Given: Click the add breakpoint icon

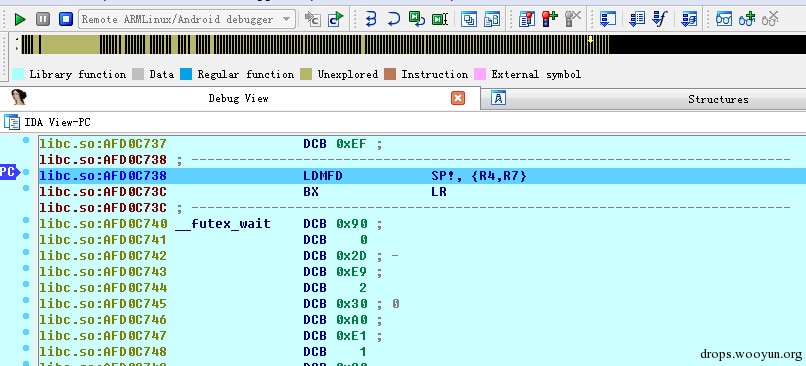Looking at the screenshot, I should pos(549,20).
